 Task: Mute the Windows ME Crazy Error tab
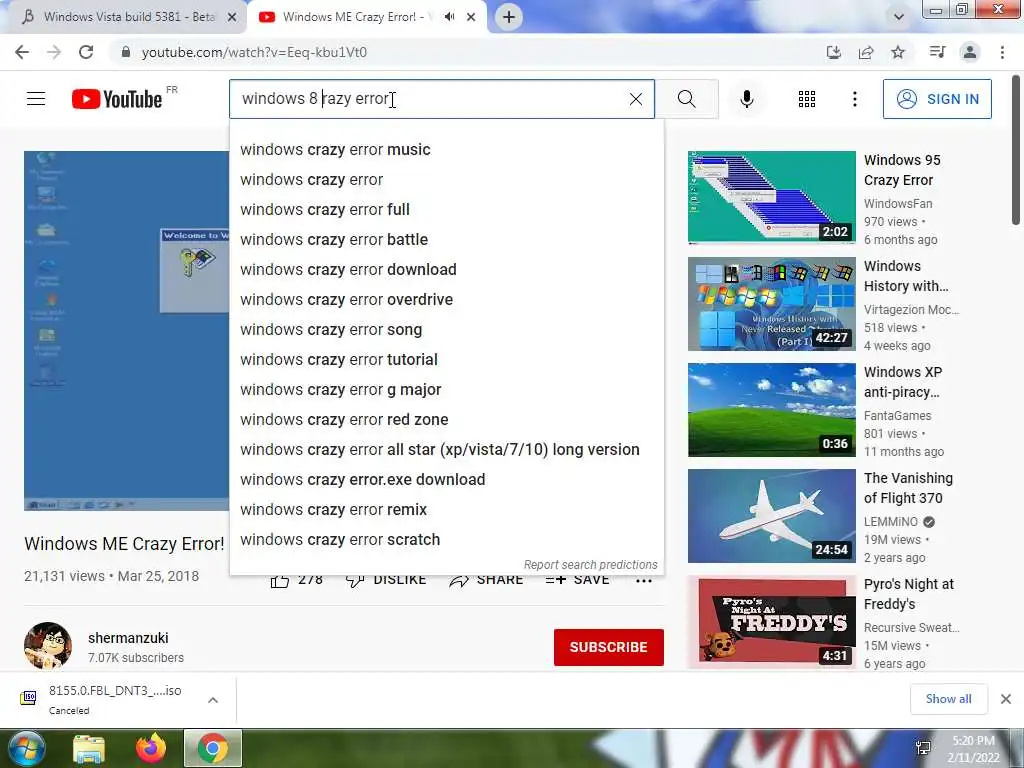click(449, 17)
